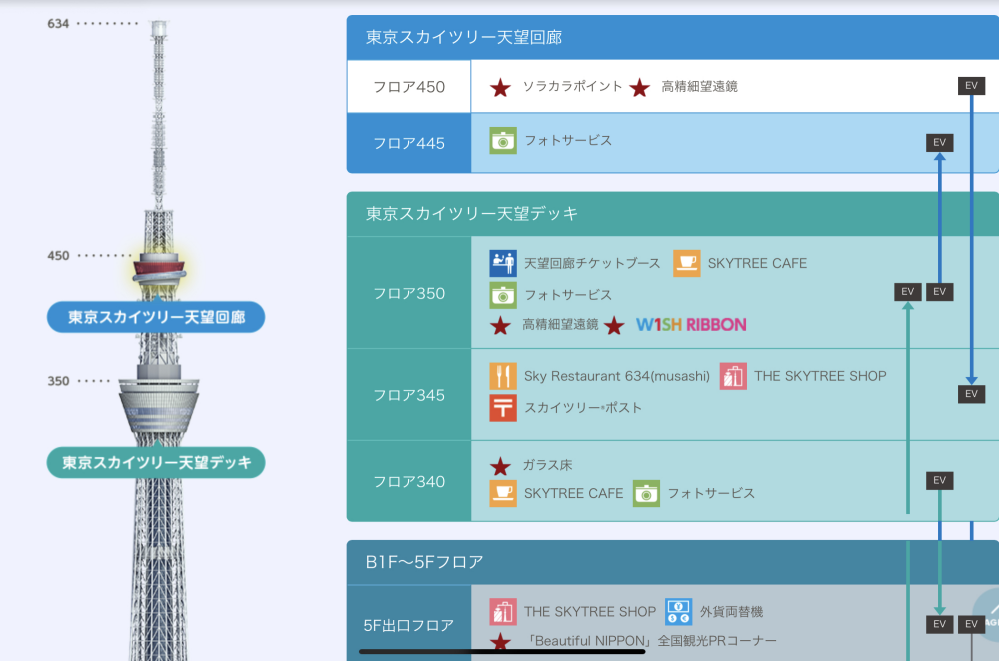The height and width of the screenshot is (661, 999).
Task: Click the EV elevator marker on フロア445
Action: (939, 142)
